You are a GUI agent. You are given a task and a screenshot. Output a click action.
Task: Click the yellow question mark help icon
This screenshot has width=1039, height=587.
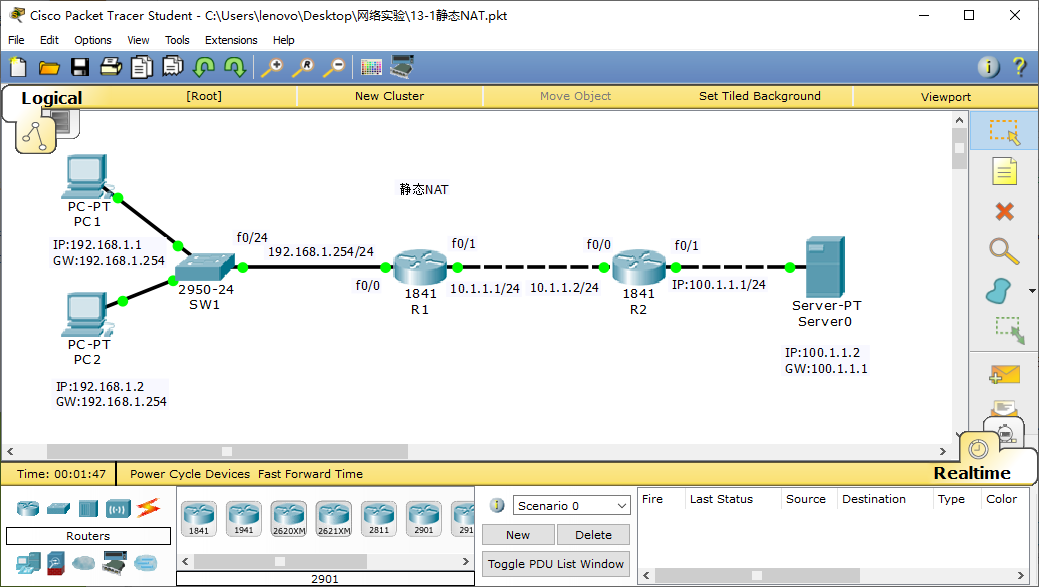1020,67
